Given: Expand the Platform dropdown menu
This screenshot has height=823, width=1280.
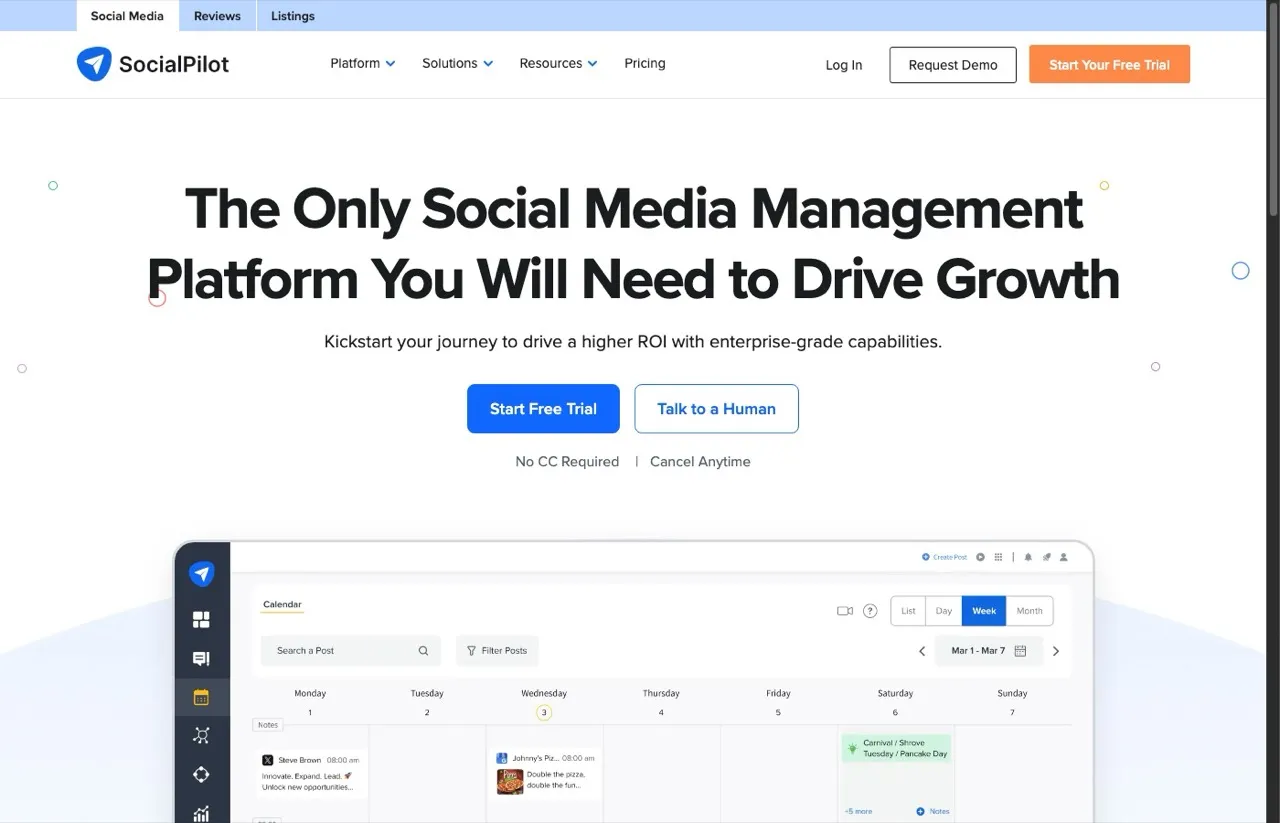Looking at the screenshot, I should click(x=363, y=63).
